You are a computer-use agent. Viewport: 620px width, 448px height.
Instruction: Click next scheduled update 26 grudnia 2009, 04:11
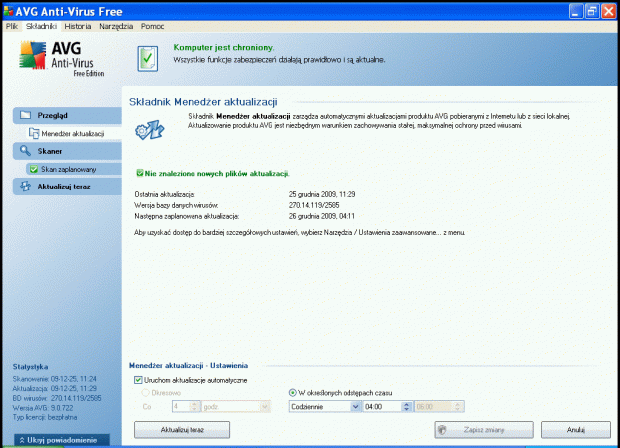pos(322,216)
